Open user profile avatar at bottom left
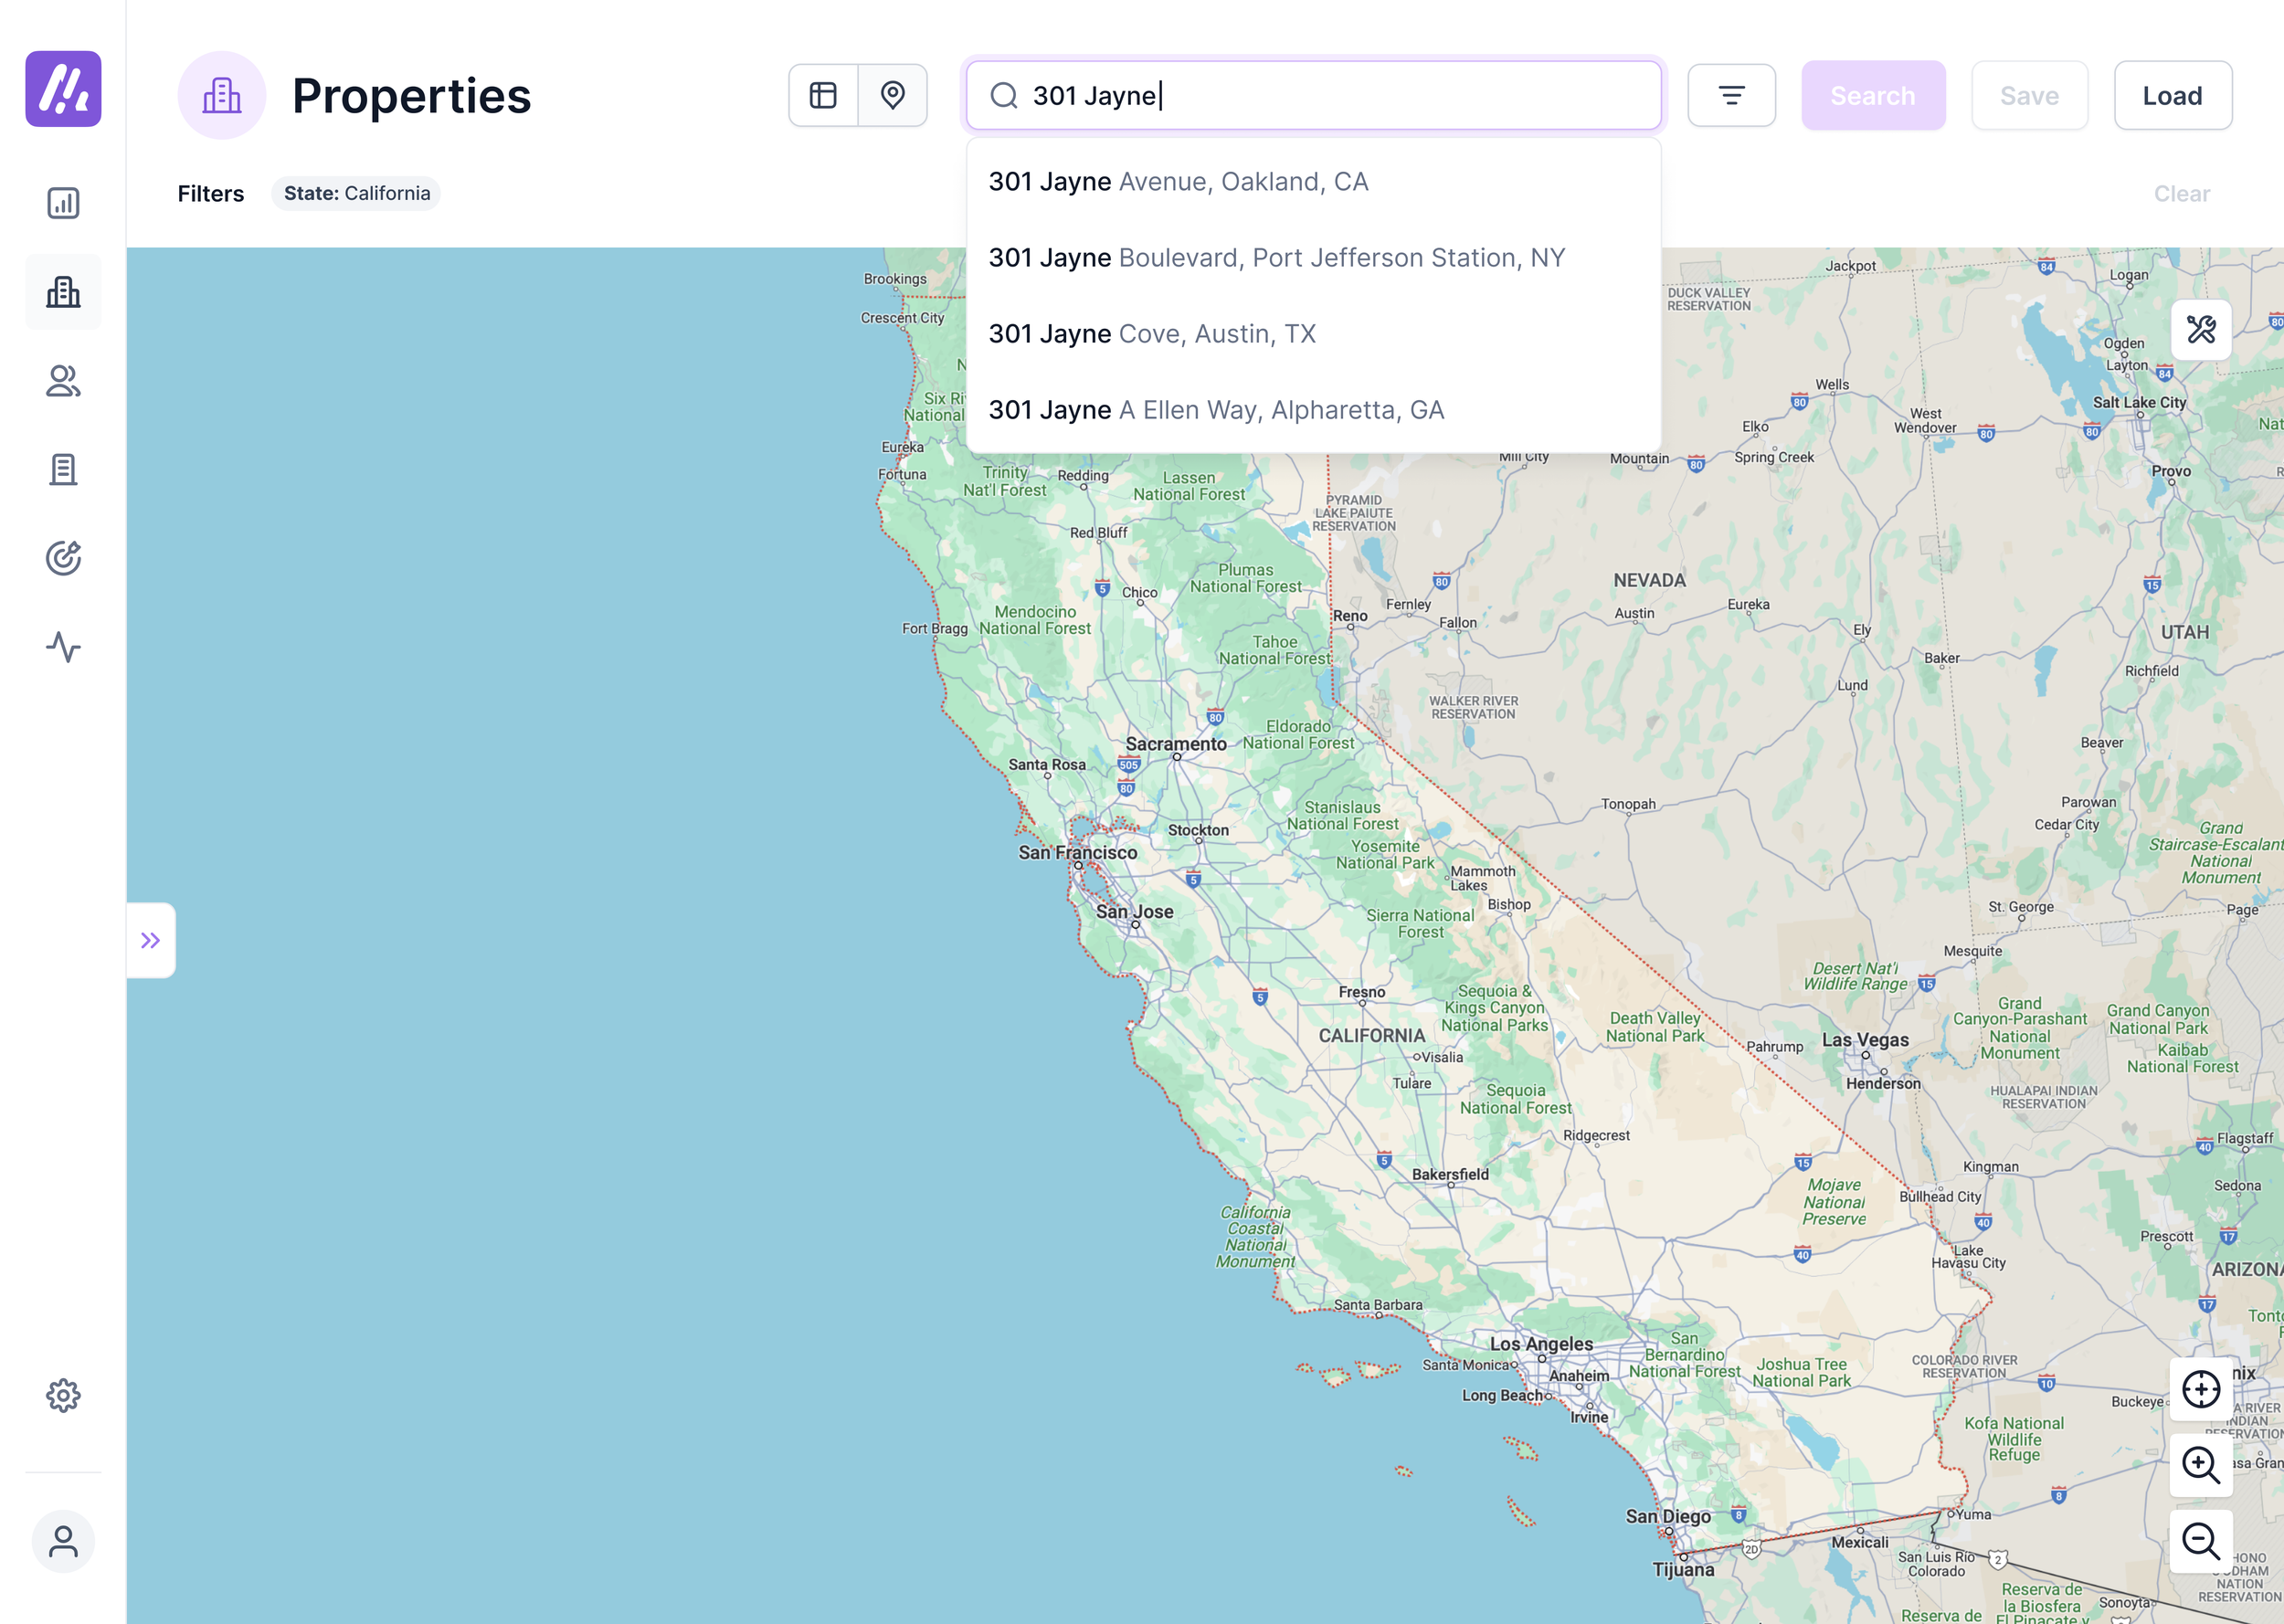Viewport: 2284px width, 1624px height. [63, 1541]
